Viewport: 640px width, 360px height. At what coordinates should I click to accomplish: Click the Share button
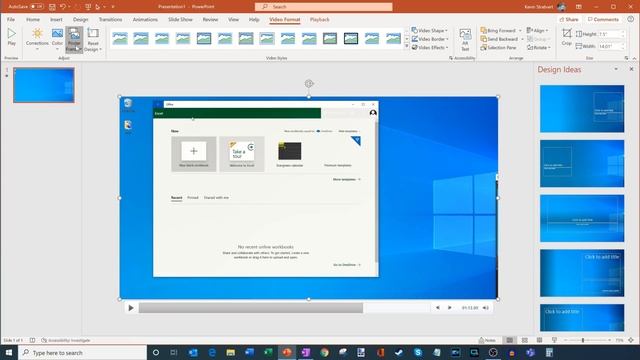[569, 19]
